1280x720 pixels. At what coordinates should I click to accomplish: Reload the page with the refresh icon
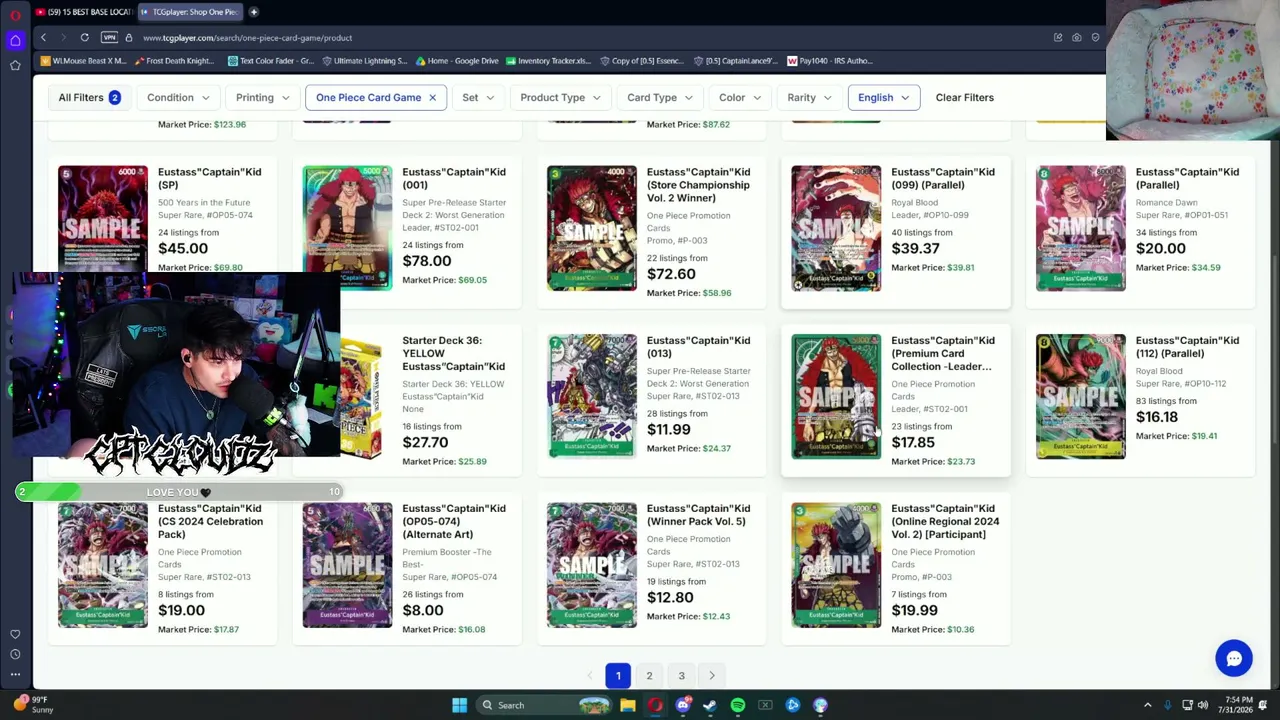[x=84, y=38]
